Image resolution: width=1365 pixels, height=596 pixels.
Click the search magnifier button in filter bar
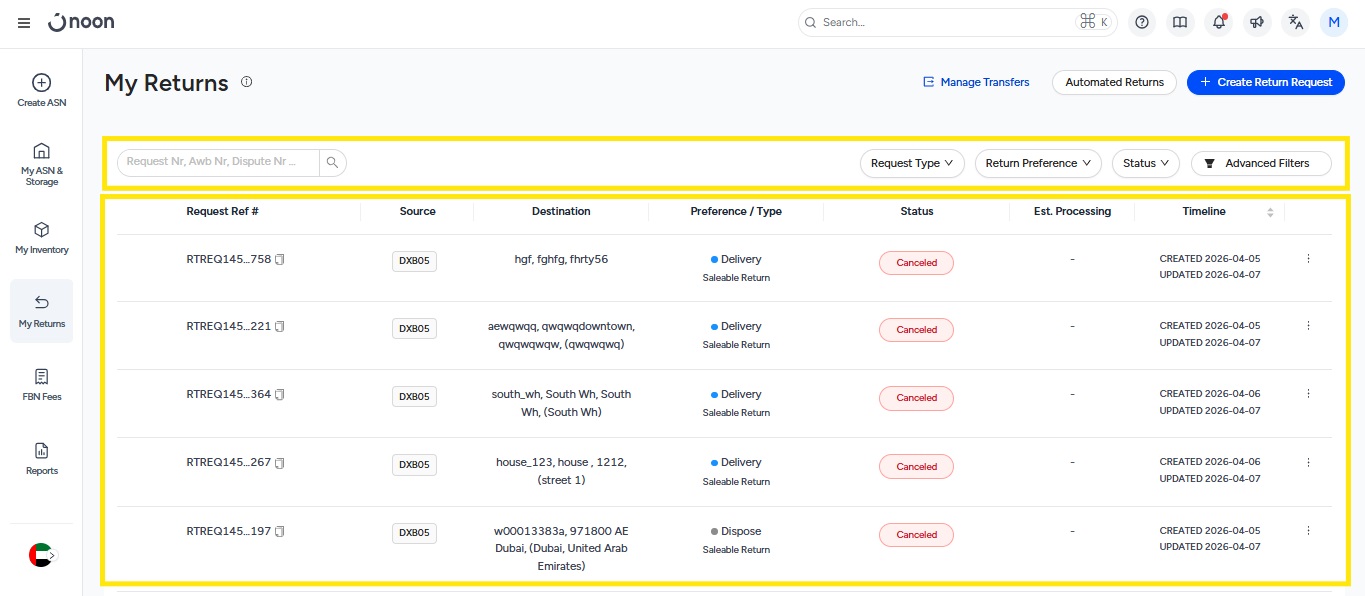click(x=333, y=162)
